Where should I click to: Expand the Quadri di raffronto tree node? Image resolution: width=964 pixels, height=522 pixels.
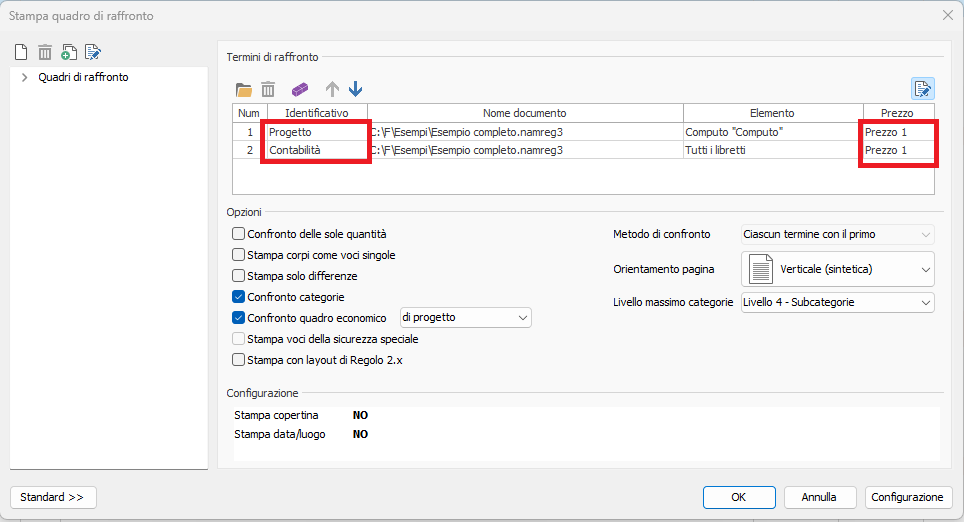pos(24,77)
